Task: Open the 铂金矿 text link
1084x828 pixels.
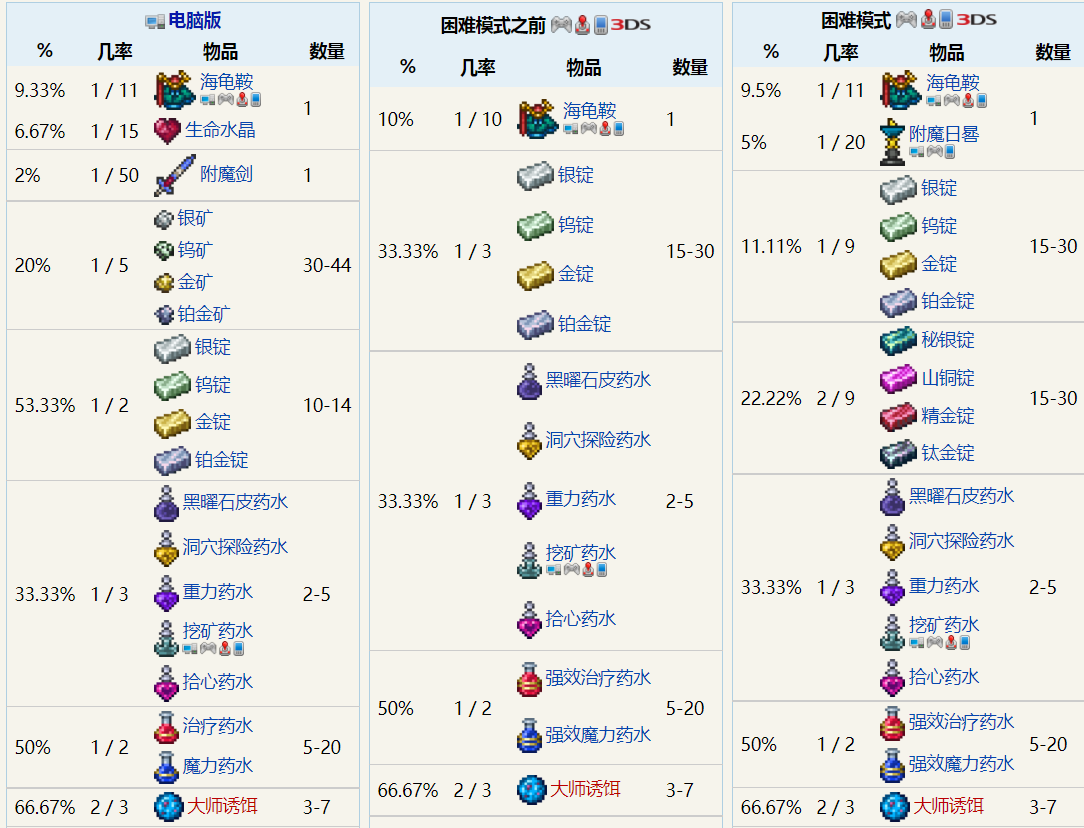Action: click(203, 314)
